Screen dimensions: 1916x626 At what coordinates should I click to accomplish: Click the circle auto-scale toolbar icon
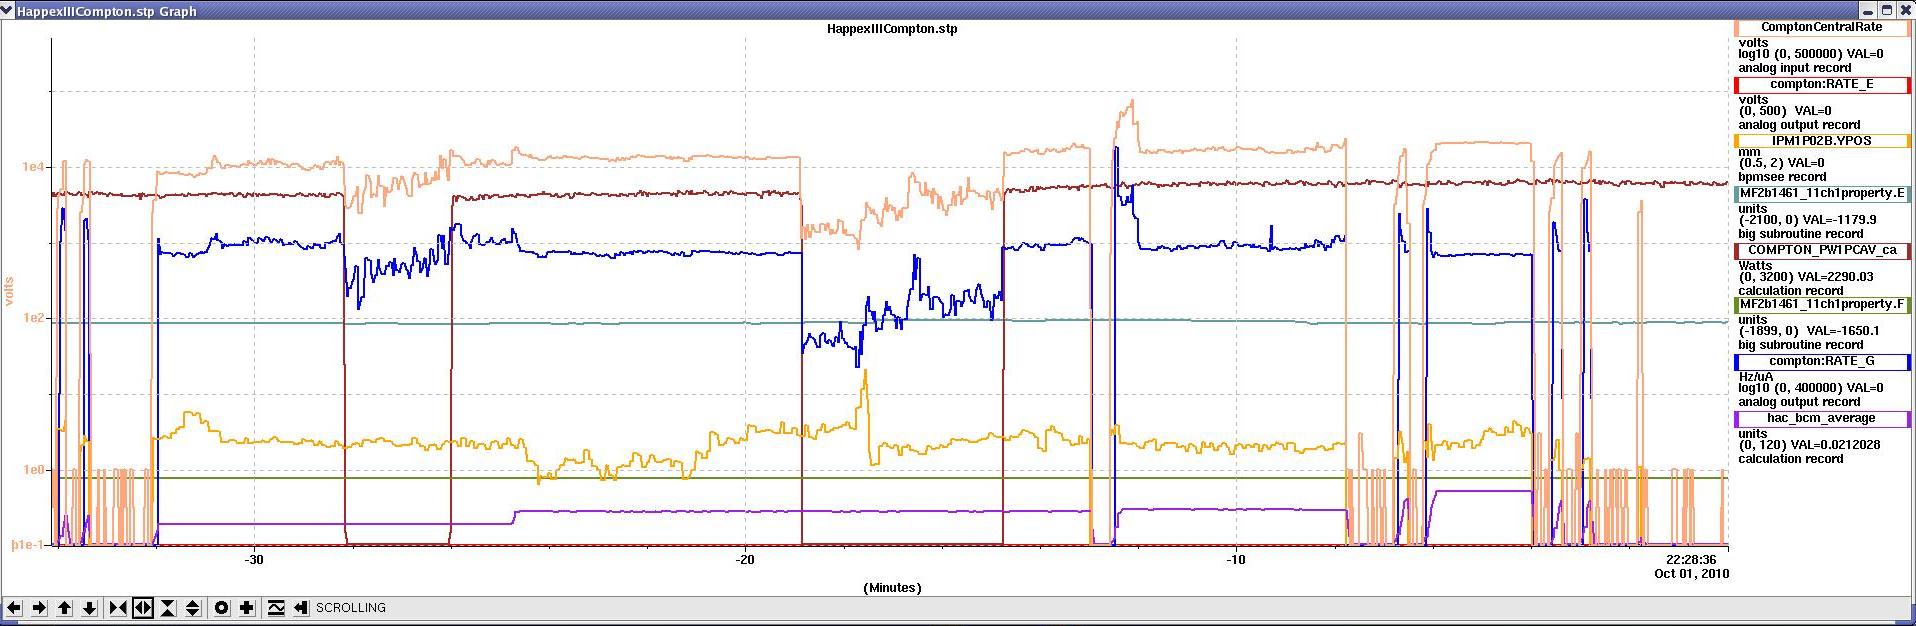222,608
